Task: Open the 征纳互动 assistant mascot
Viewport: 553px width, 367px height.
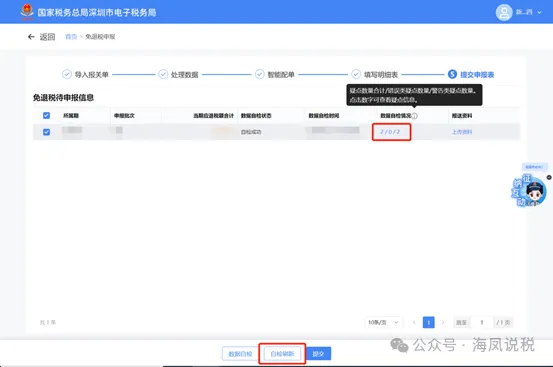Action: pyautogui.click(x=529, y=191)
